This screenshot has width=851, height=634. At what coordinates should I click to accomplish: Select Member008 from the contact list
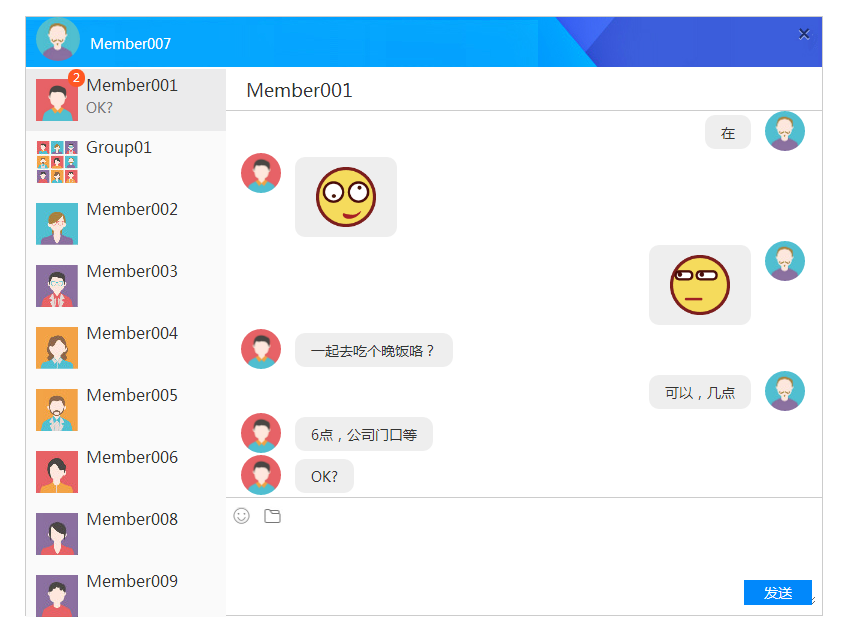[125, 533]
